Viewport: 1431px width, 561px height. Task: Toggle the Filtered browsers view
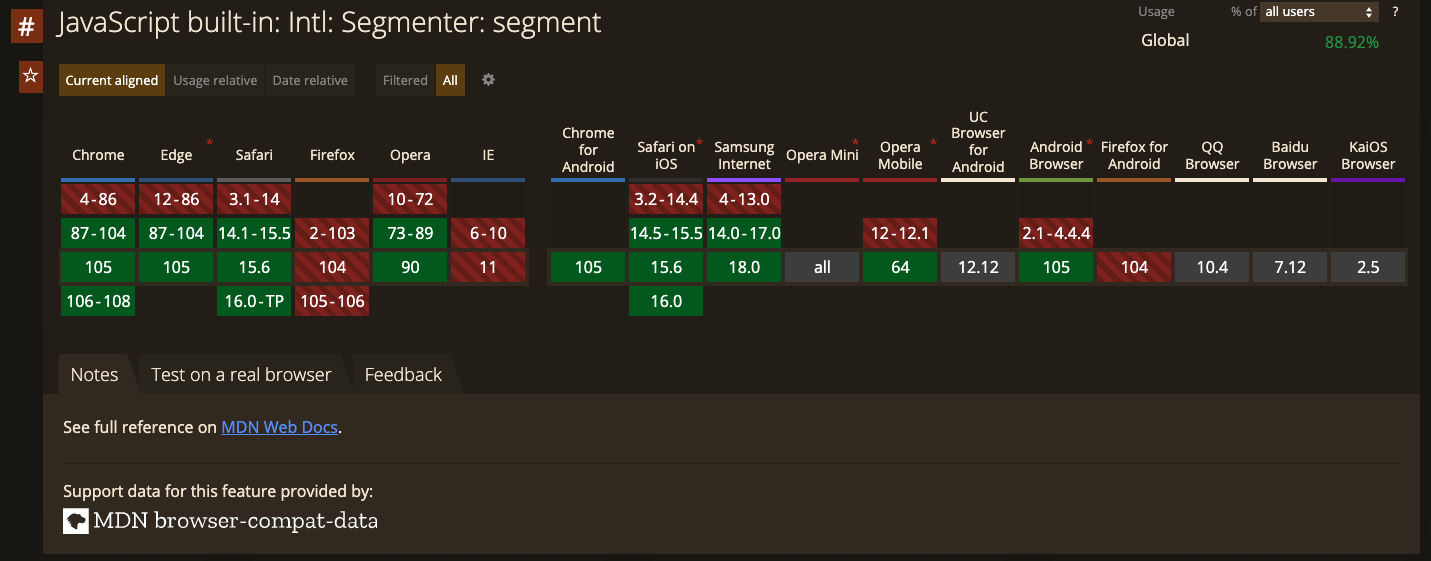pos(405,80)
